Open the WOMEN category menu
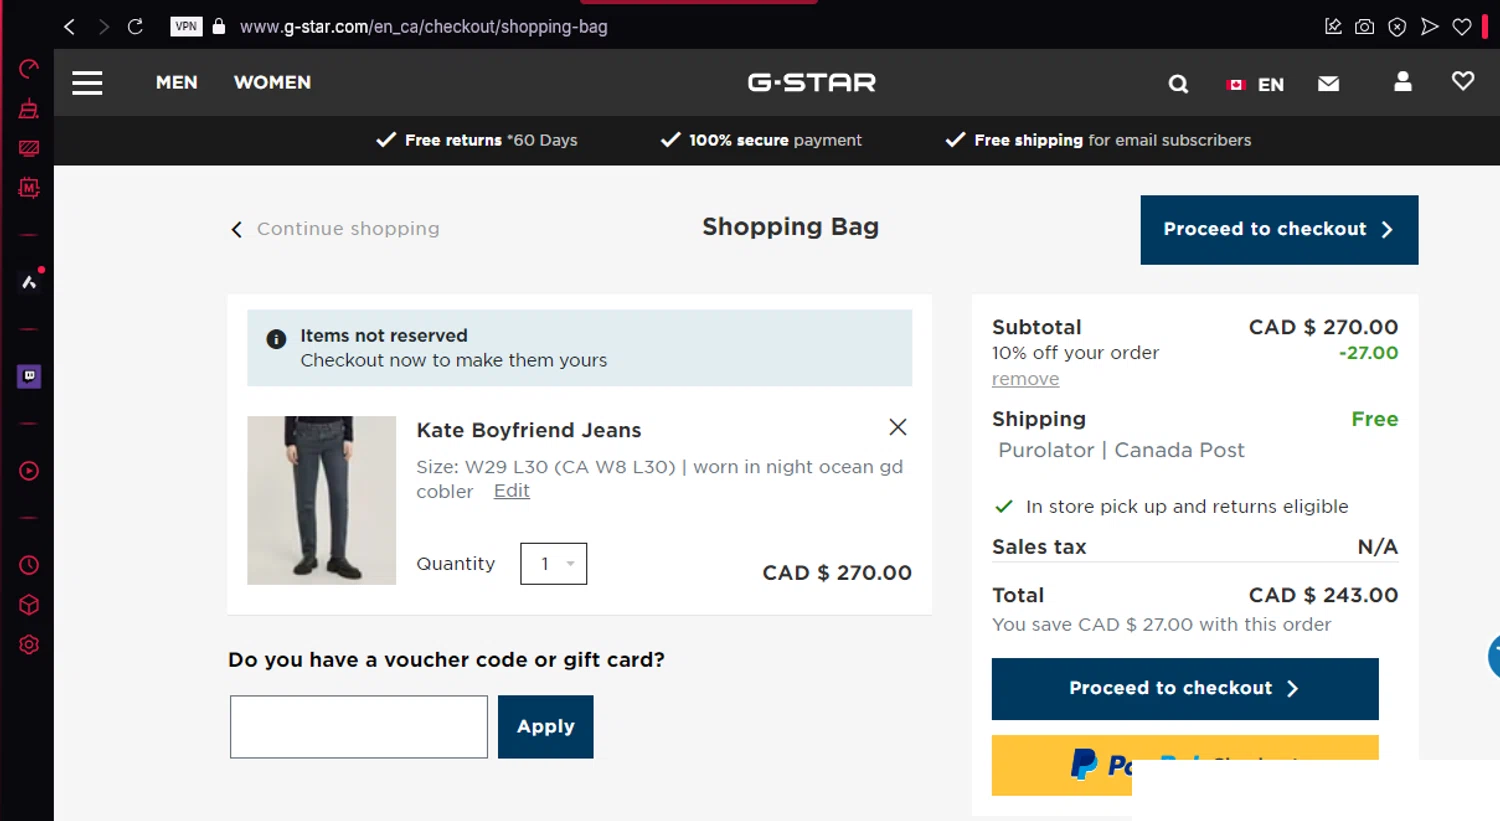 click(272, 83)
